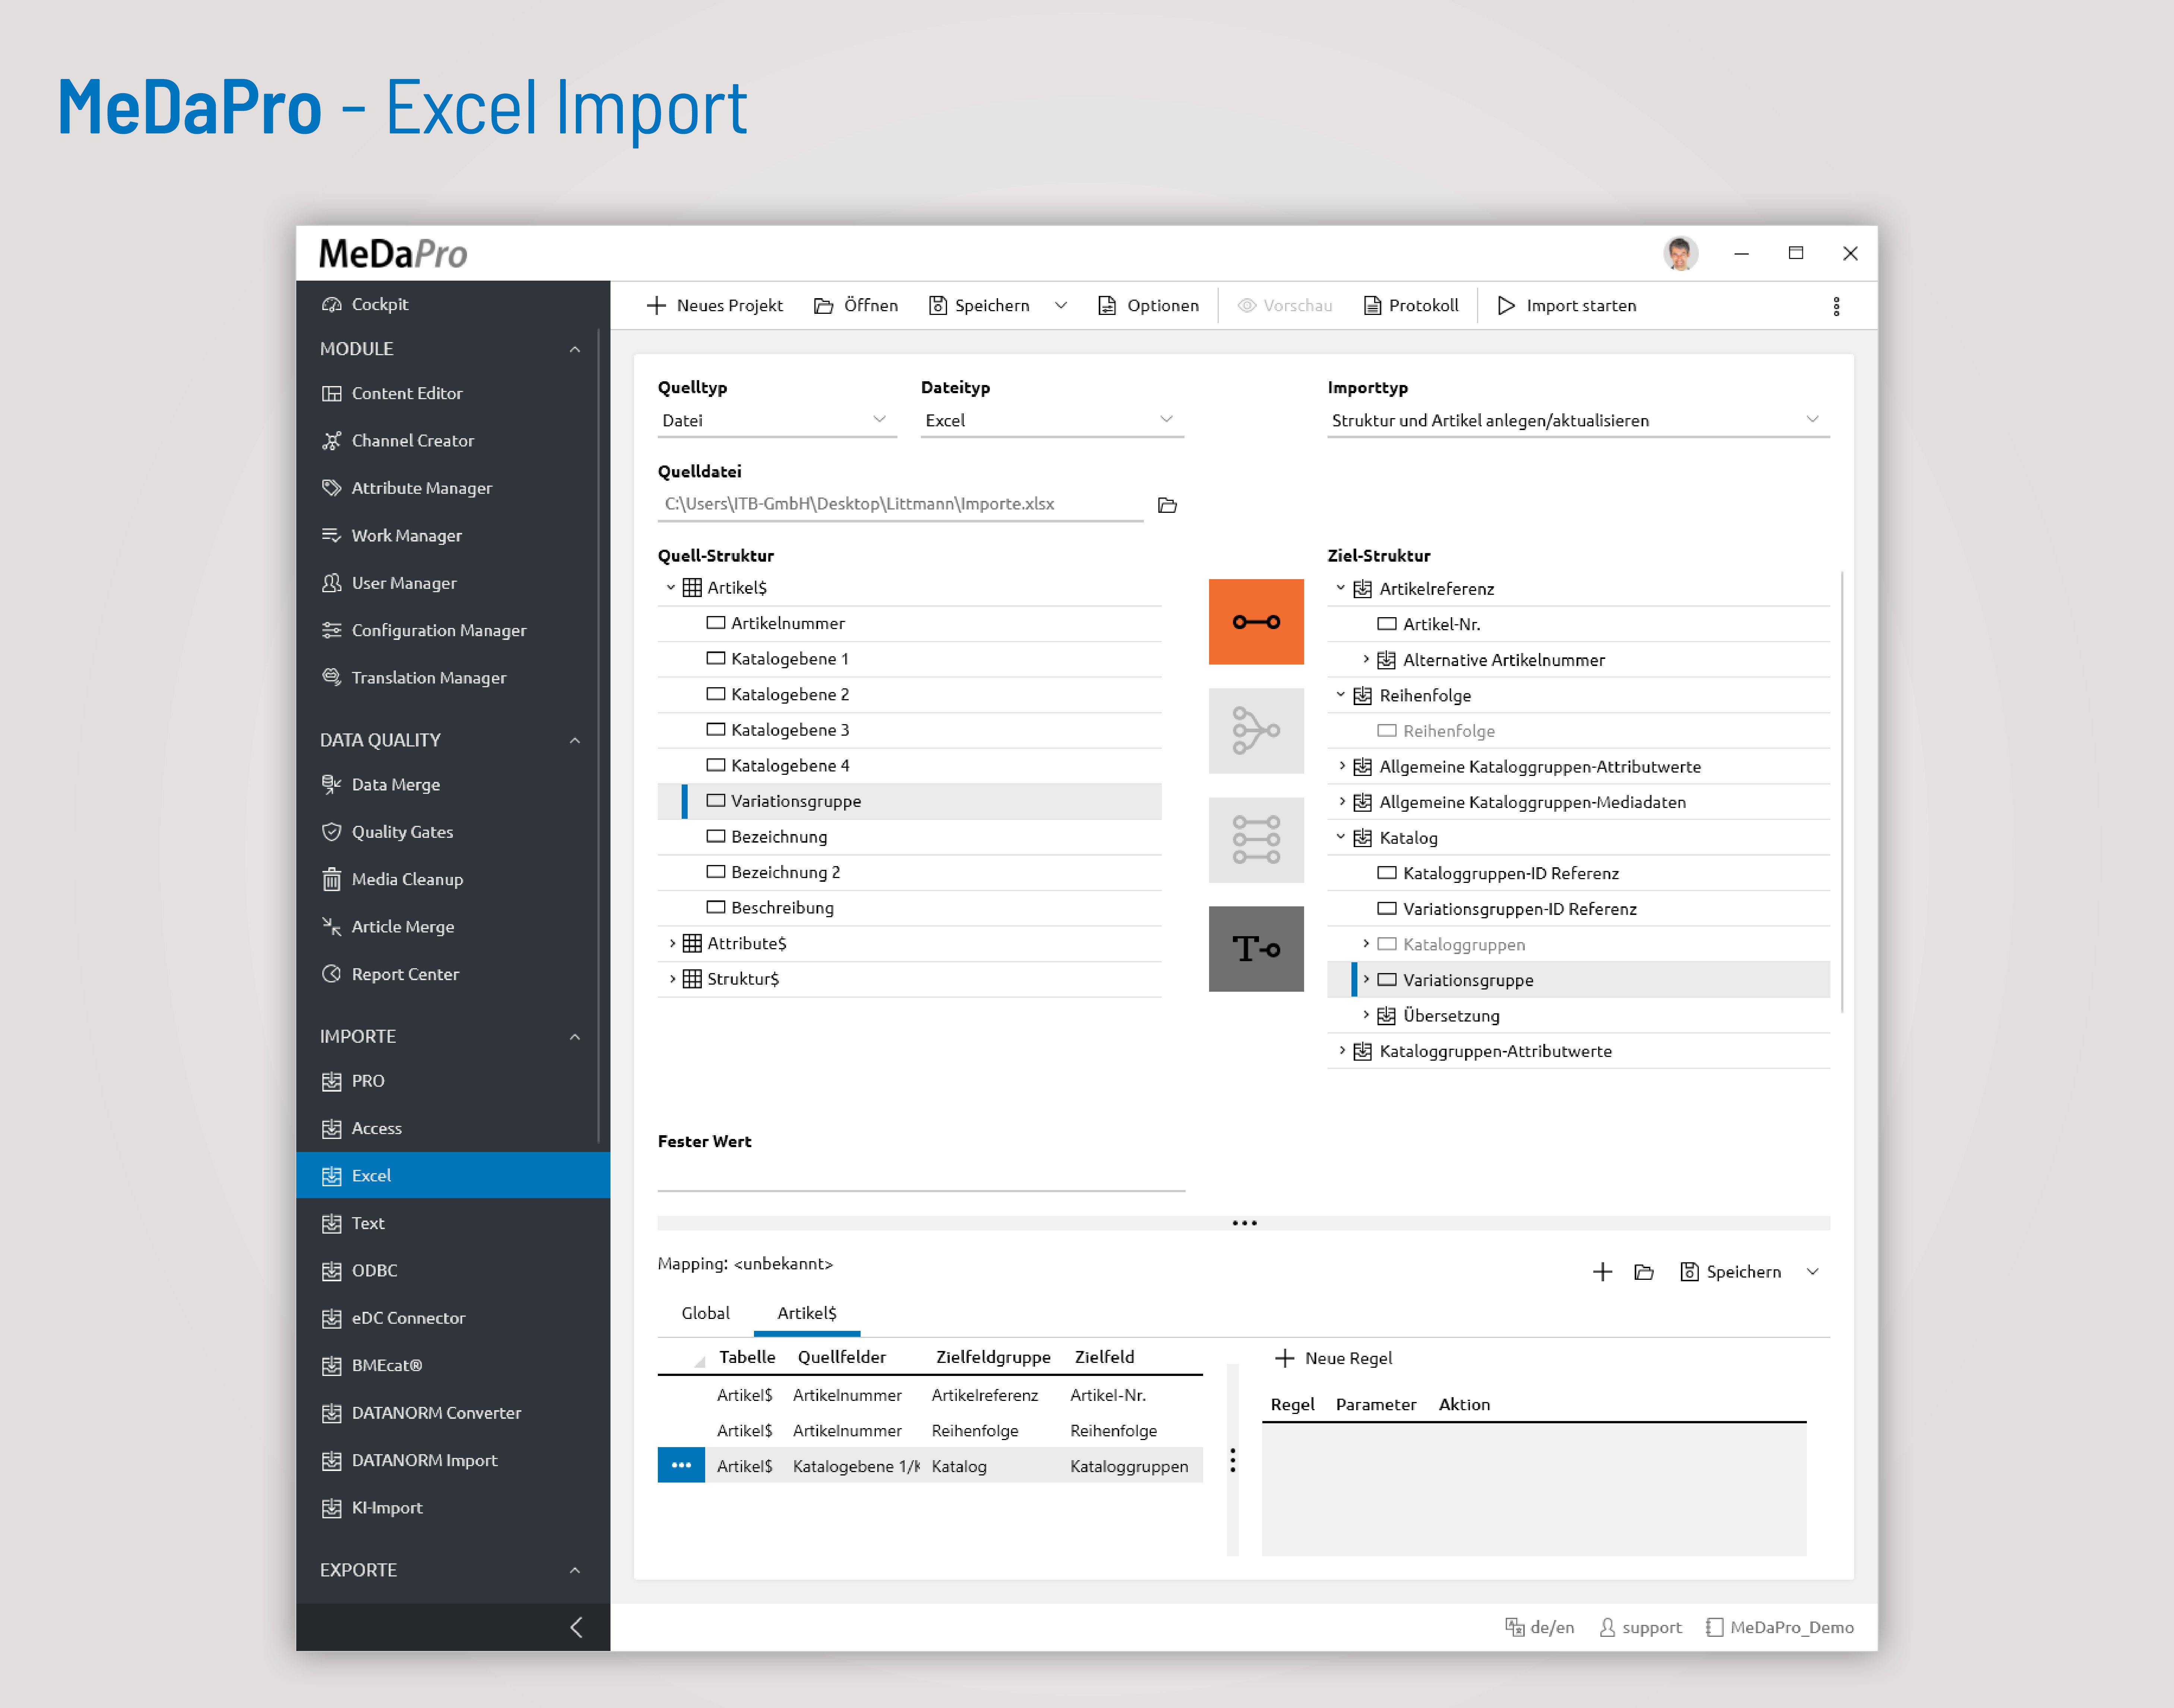Viewport: 2174px width, 1708px height.
Task: Collapse the DATA QUALITY sidebar section
Action: tap(575, 740)
